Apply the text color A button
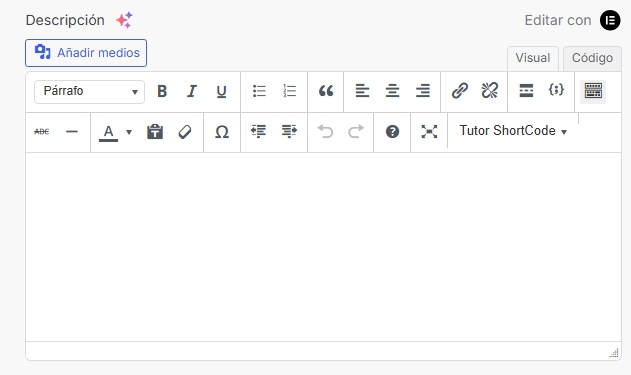 pyautogui.click(x=108, y=132)
